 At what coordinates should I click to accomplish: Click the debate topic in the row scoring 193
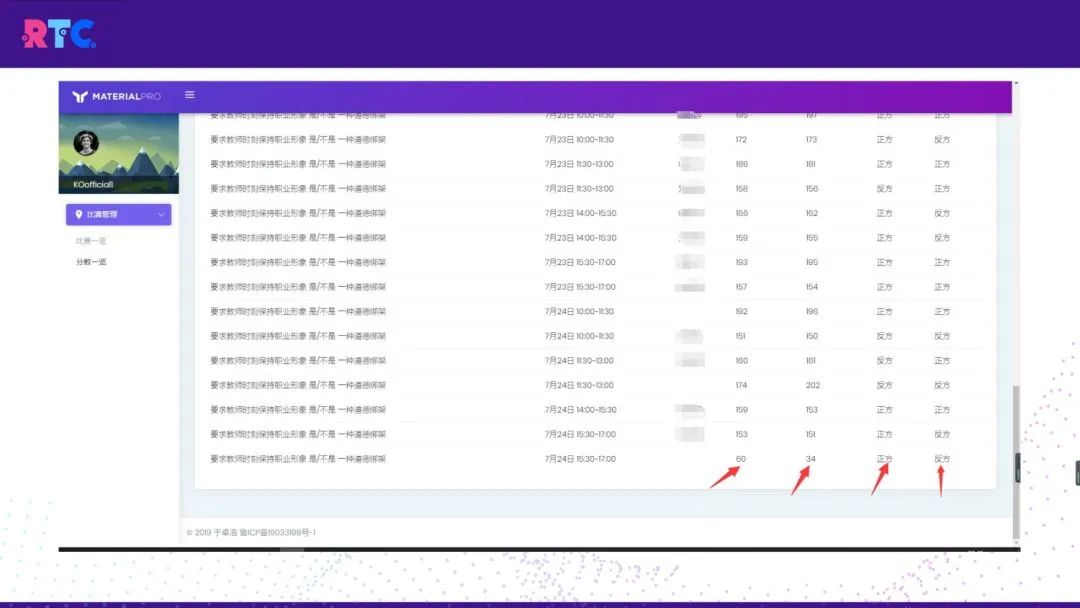pos(298,262)
